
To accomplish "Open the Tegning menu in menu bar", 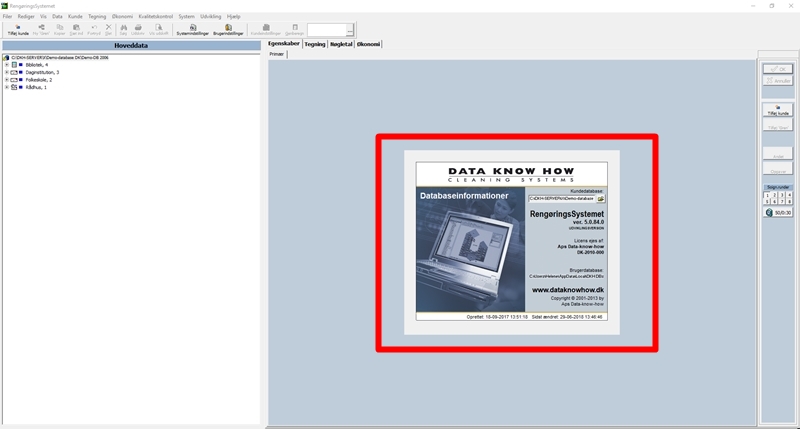I will (x=97, y=16).
